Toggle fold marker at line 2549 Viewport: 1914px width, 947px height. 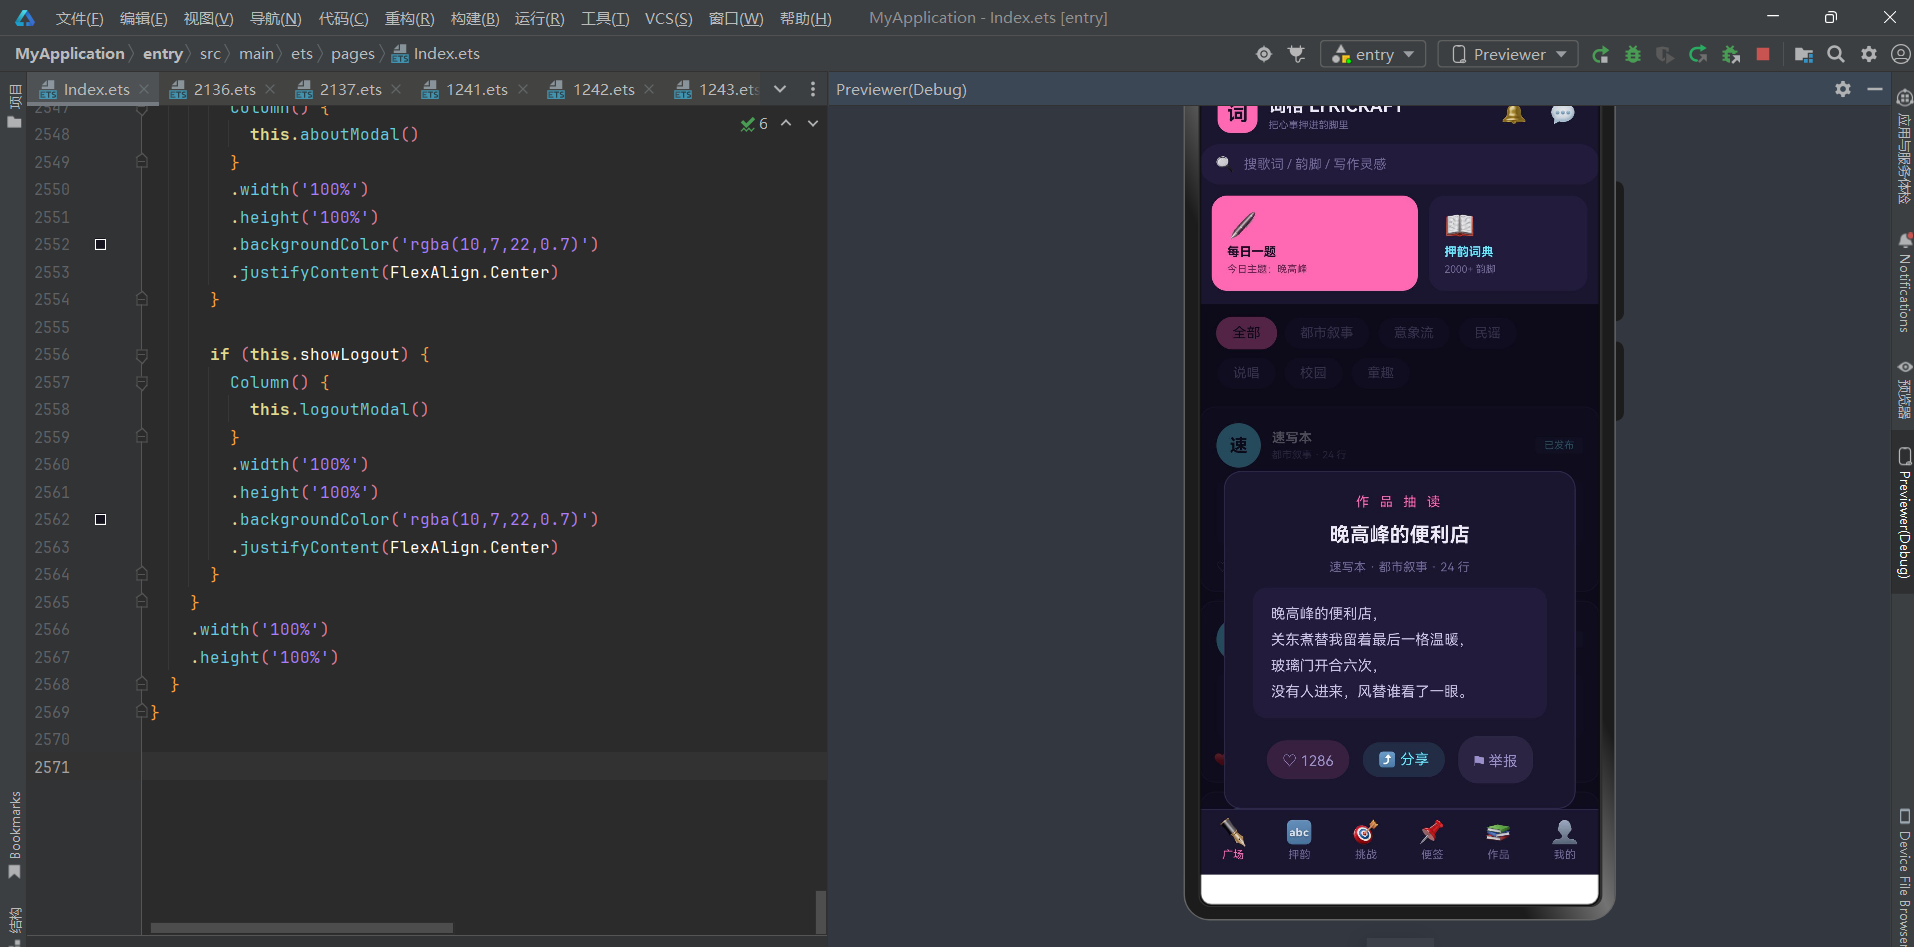tap(142, 162)
